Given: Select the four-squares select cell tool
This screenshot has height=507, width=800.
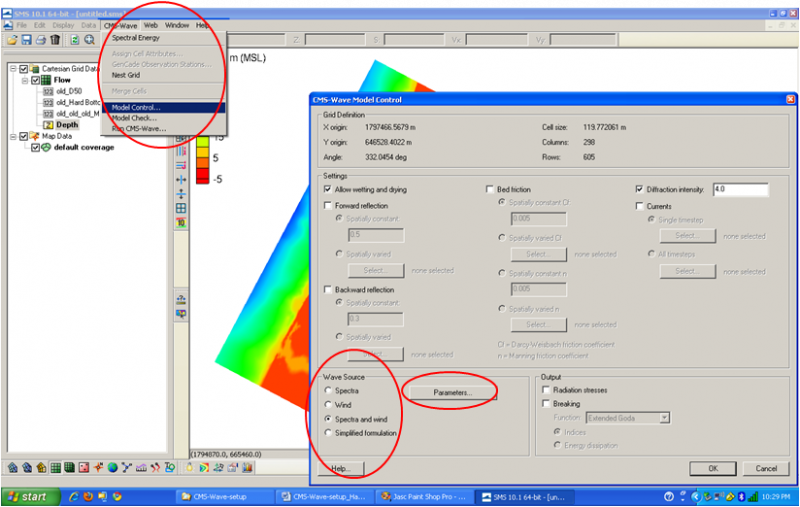Looking at the screenshot, I should point(181,208).
